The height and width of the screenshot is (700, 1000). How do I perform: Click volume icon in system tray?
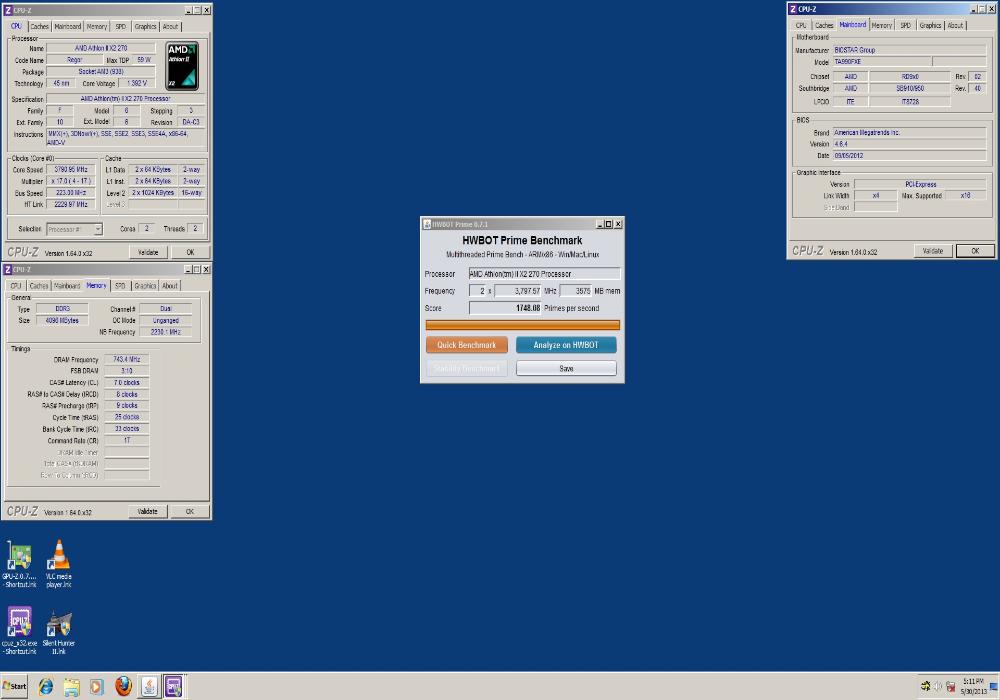[938, 687]
